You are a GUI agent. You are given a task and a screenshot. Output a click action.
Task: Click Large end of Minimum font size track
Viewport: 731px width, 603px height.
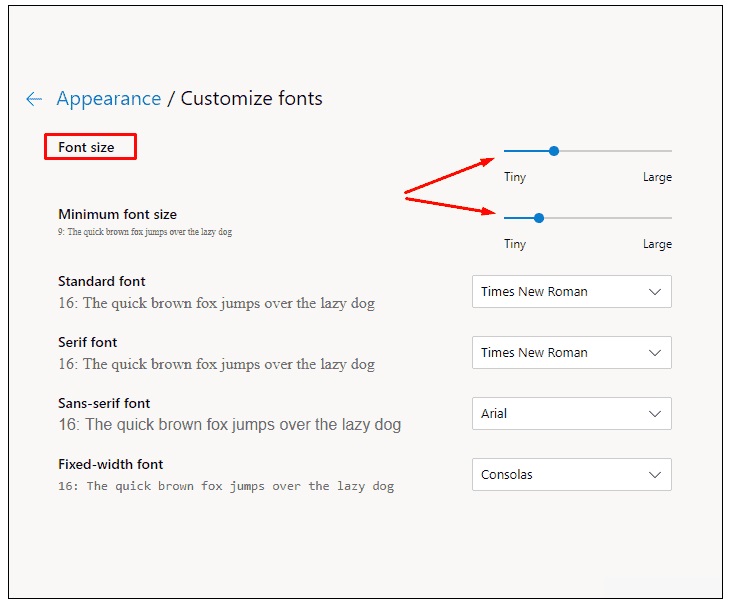pos(668,217)
